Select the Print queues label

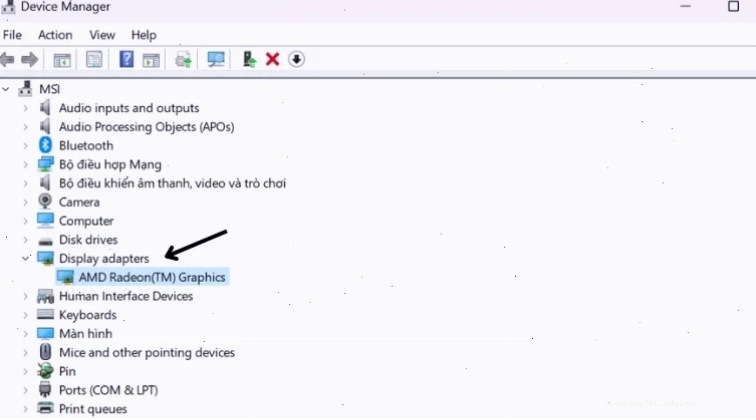[93, 409]
